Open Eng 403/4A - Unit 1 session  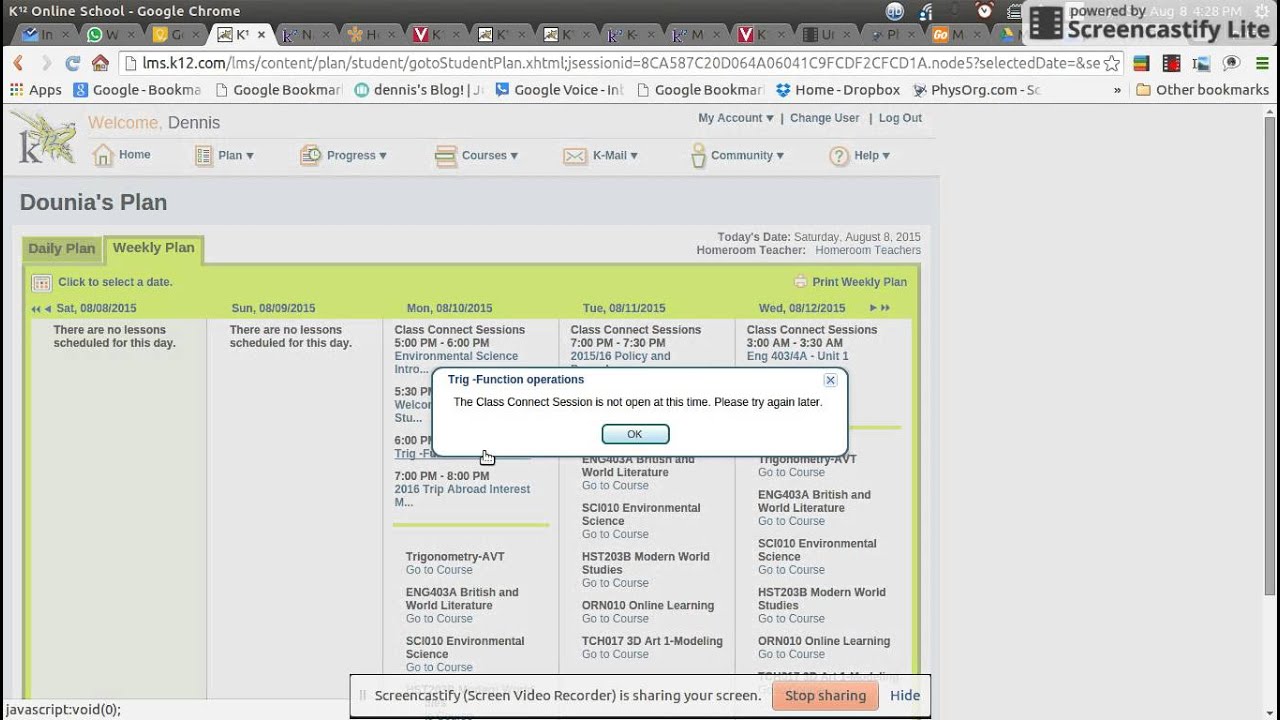coord(797,356)
